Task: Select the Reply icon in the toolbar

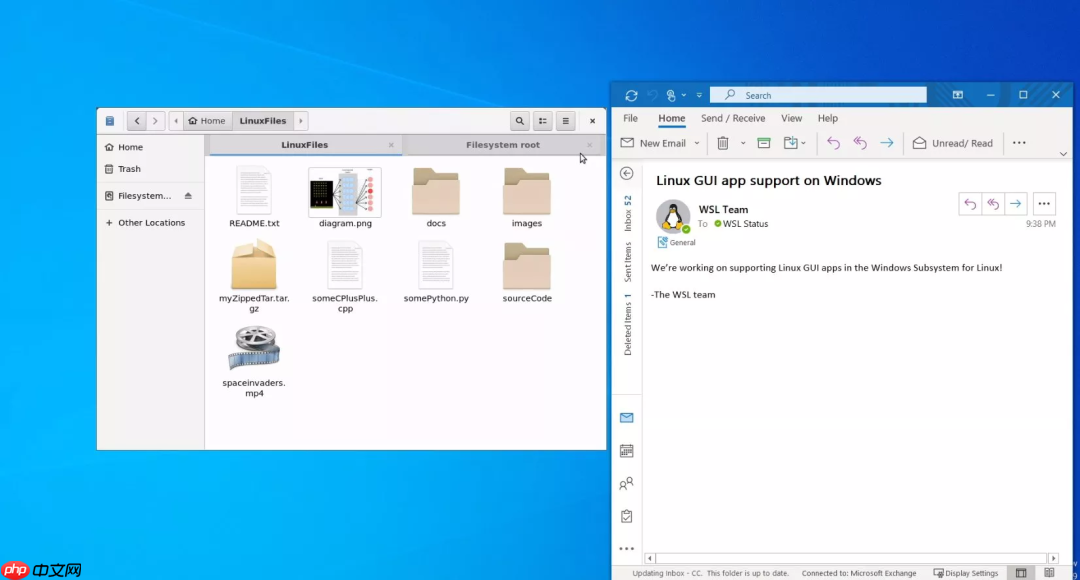Action: click(834, 143)
